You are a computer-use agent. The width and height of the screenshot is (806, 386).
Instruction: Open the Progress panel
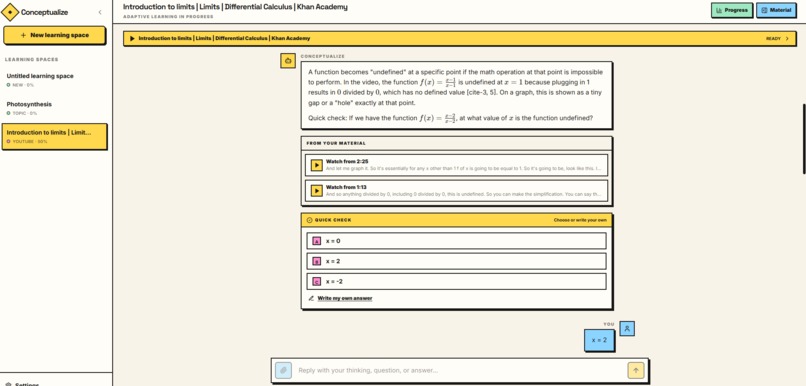pyautogui.click(x=732, y=10)
